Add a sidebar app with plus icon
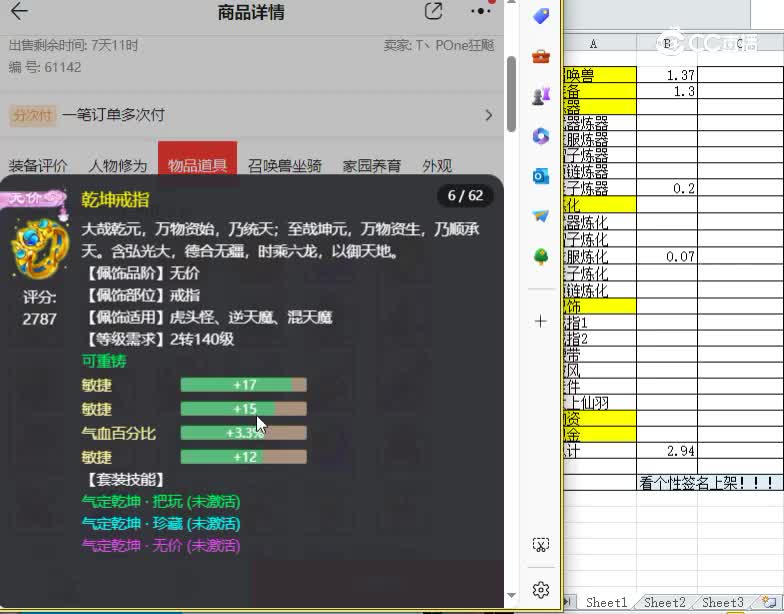Image resolution: width=784 pixels, height=614 pixels. pos(540,321)
